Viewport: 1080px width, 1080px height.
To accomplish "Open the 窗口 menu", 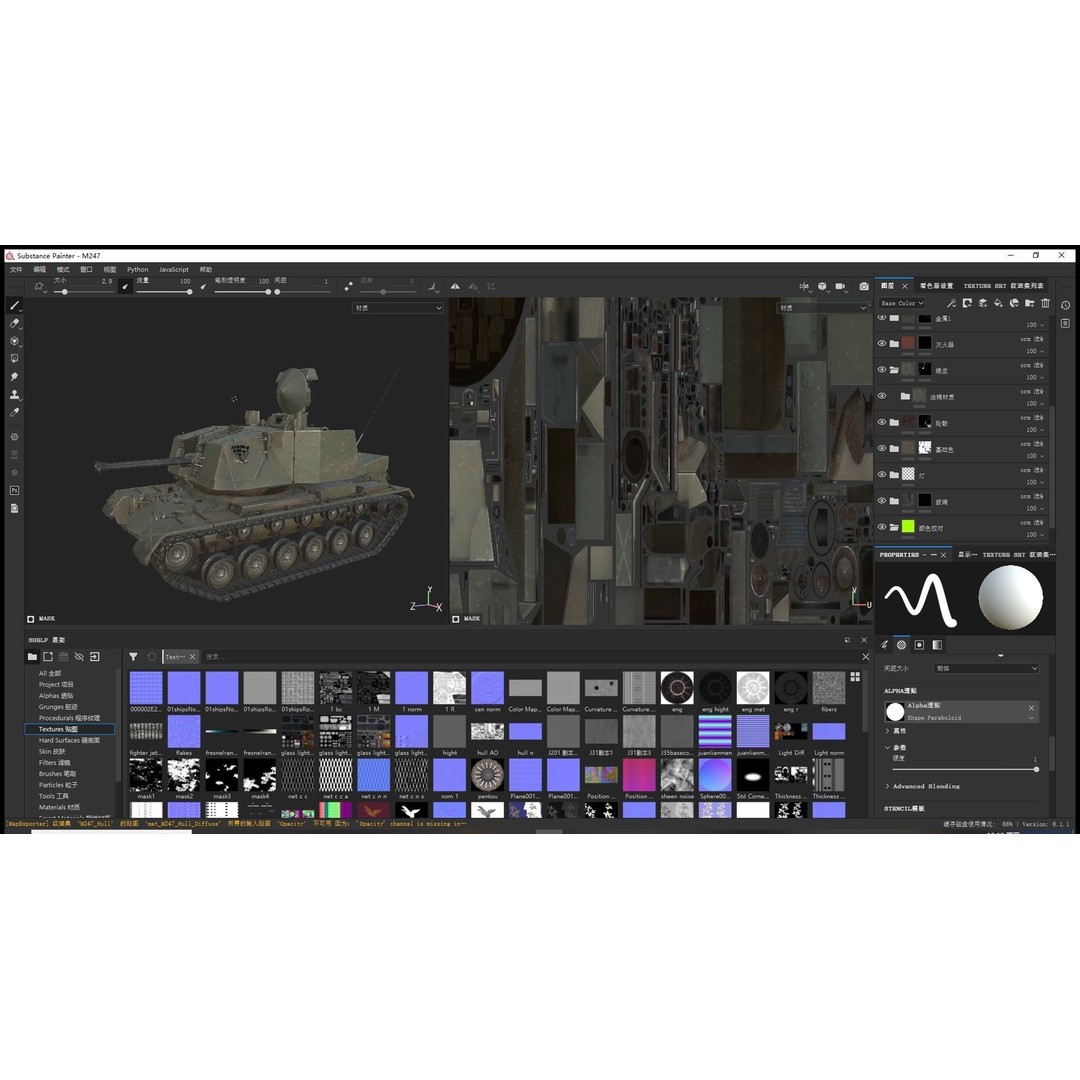I will click(x=86, y=269).
